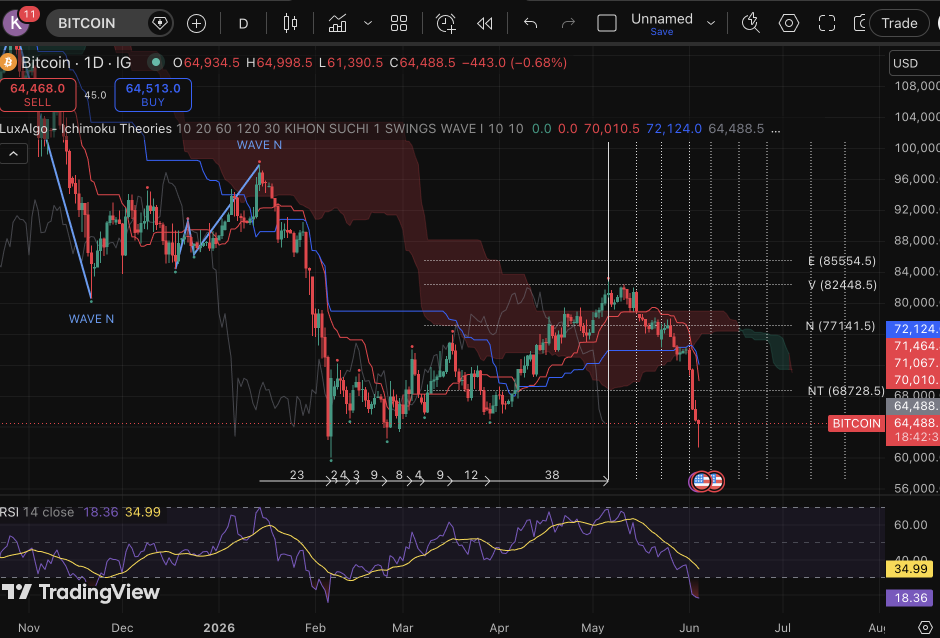Click the red BITCOIN price tag
This screenshot has height=638, width=940.
point(856,423)
